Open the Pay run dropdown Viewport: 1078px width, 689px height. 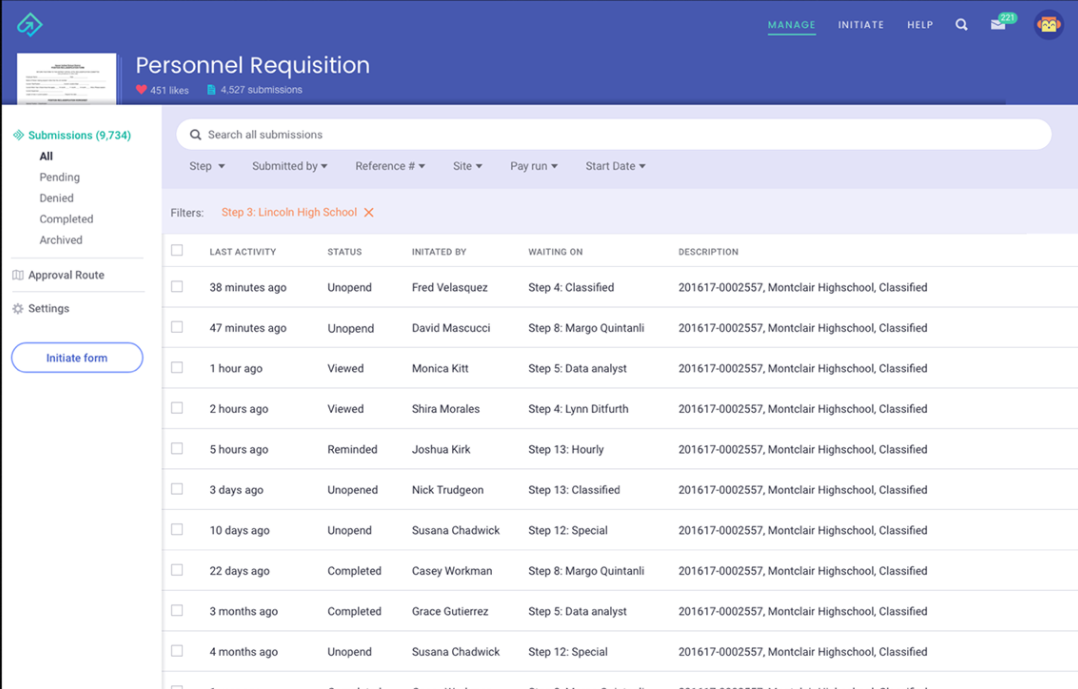click(x=533, y=166)
